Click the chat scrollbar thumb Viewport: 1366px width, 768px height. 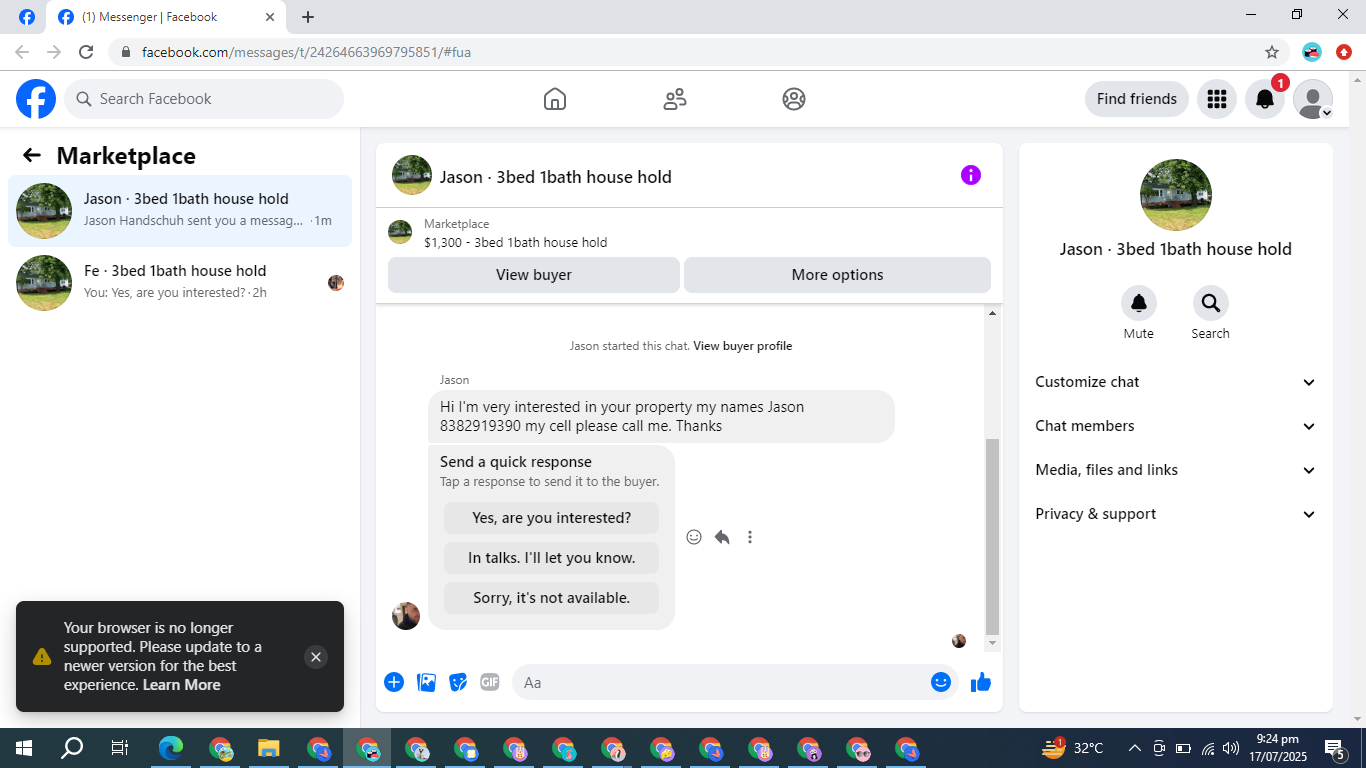(992, 536)
